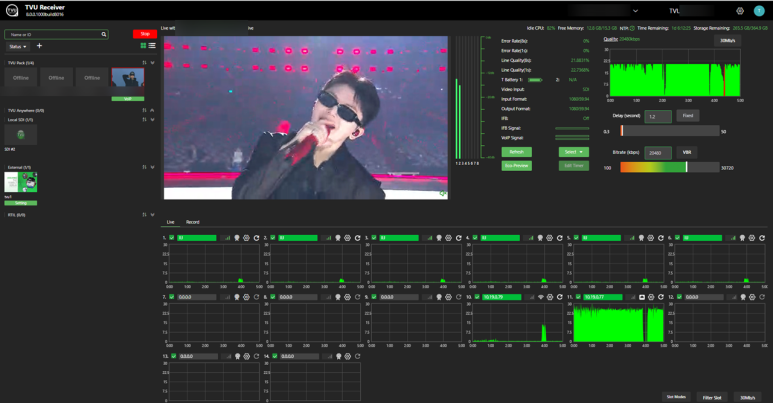Screen dimensions: 773x403
Task: Sort the Local SDI group
Action: coord(144,119)
